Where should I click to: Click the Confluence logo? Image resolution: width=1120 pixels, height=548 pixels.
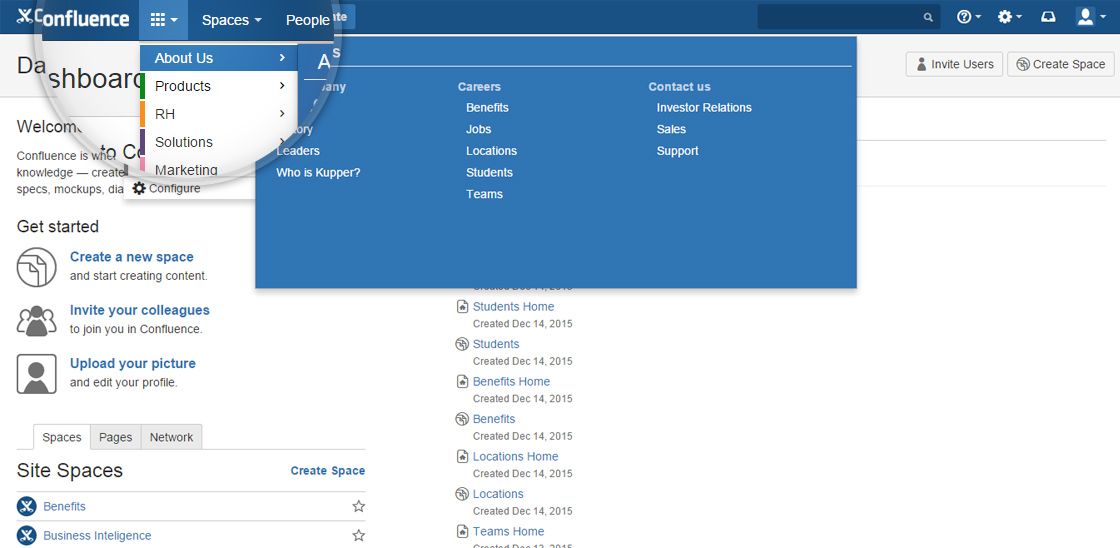(73, 18)
